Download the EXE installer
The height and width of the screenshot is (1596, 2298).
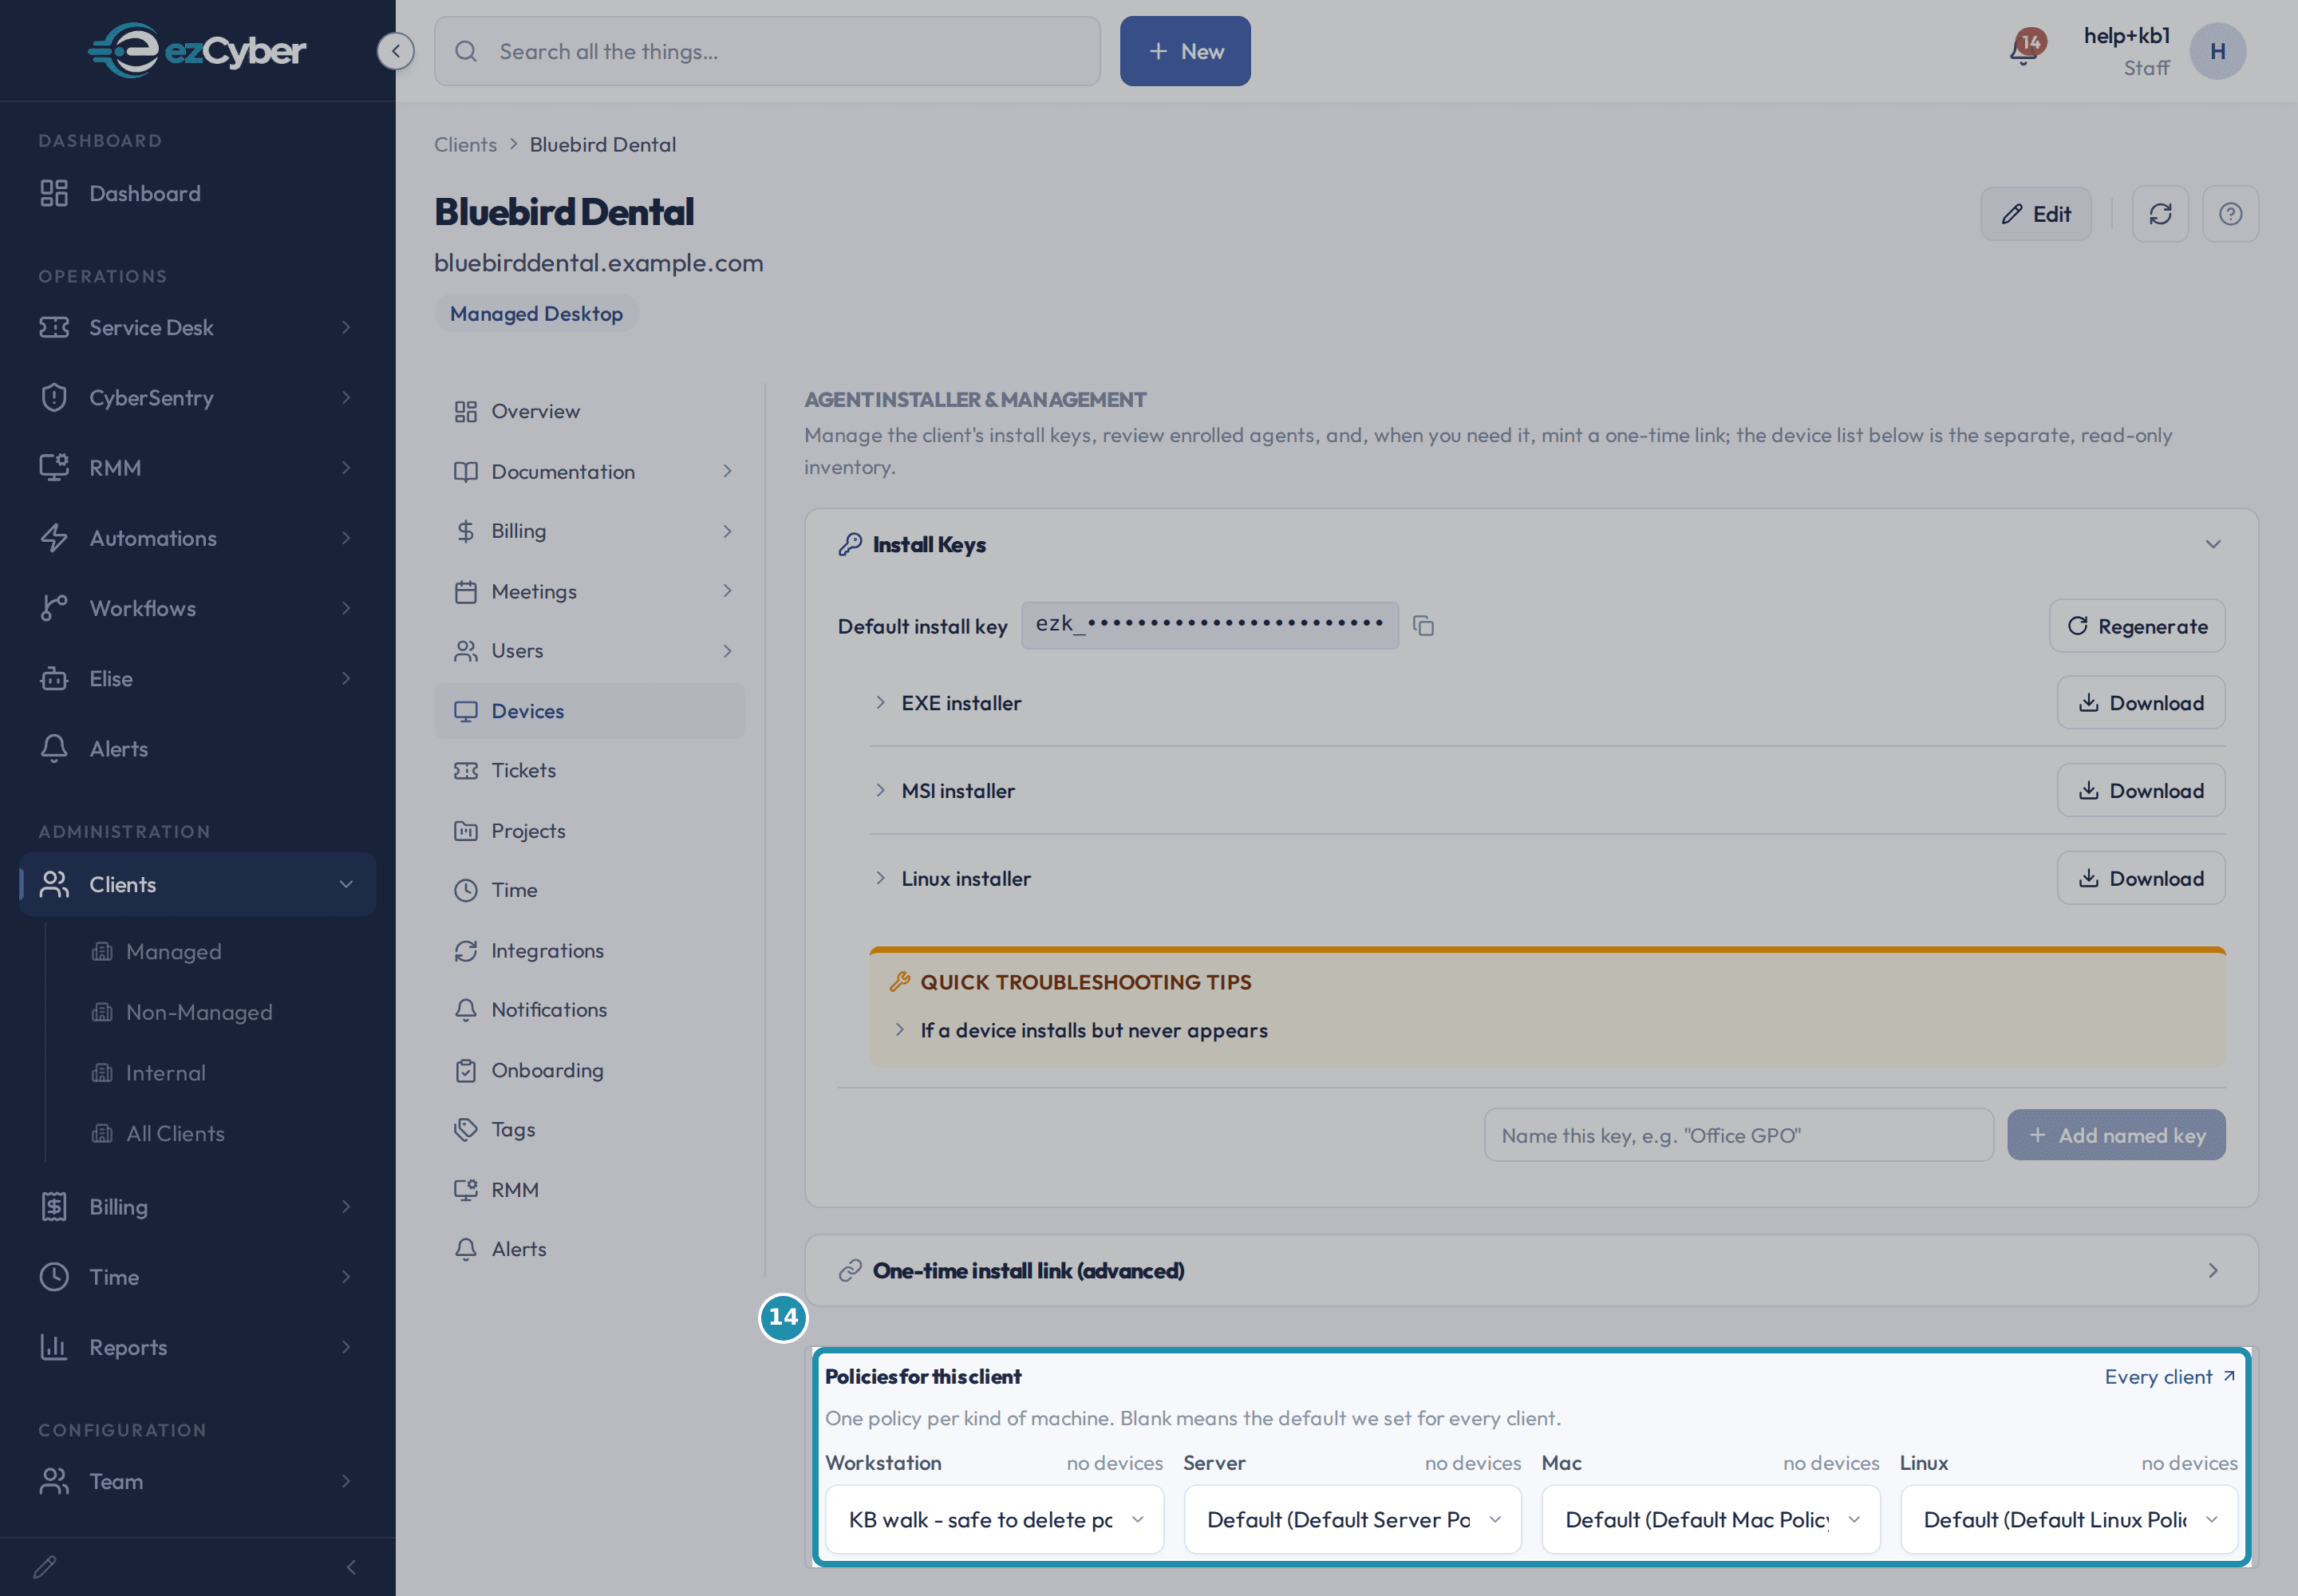tap(2141, 703)
